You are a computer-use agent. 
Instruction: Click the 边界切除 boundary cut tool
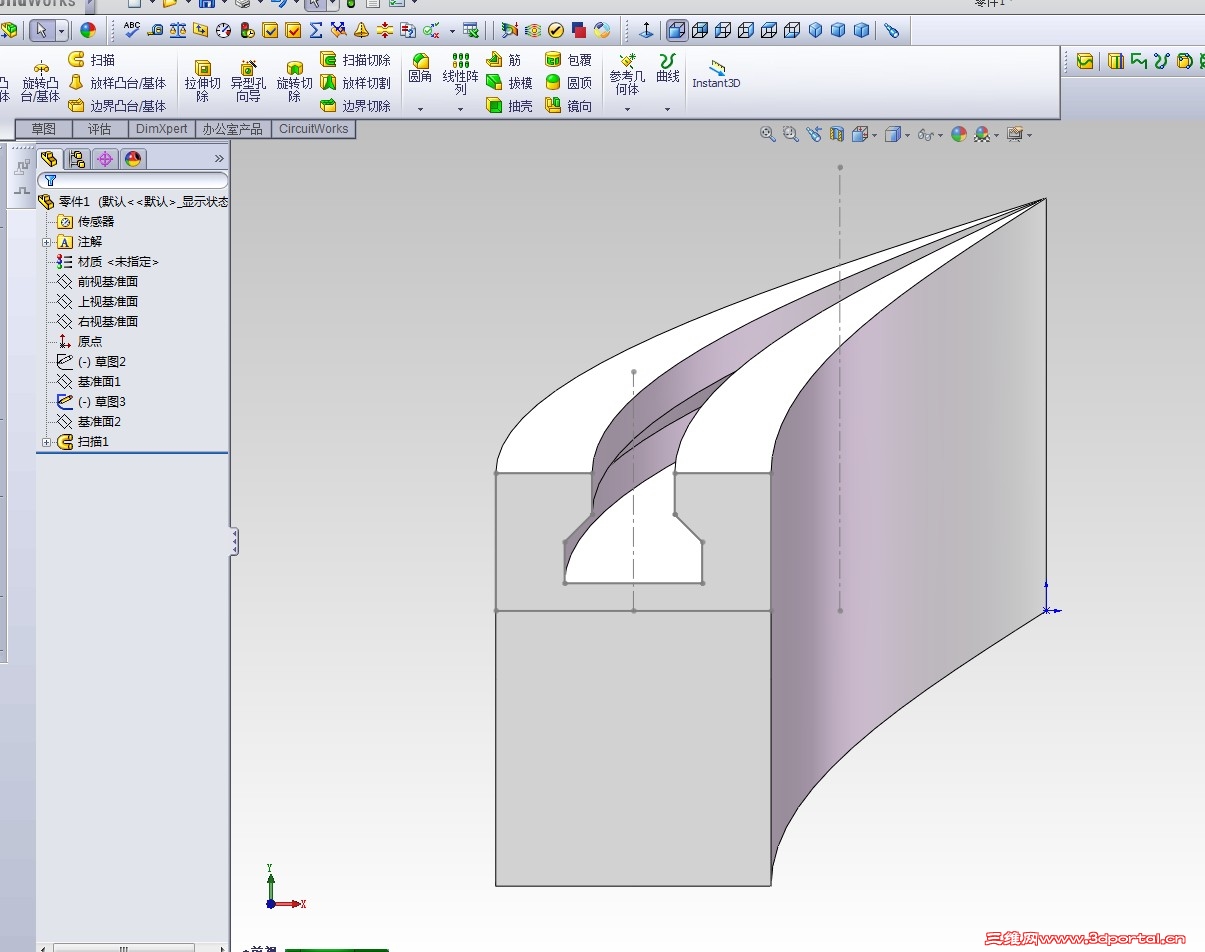tap(355, 105)
